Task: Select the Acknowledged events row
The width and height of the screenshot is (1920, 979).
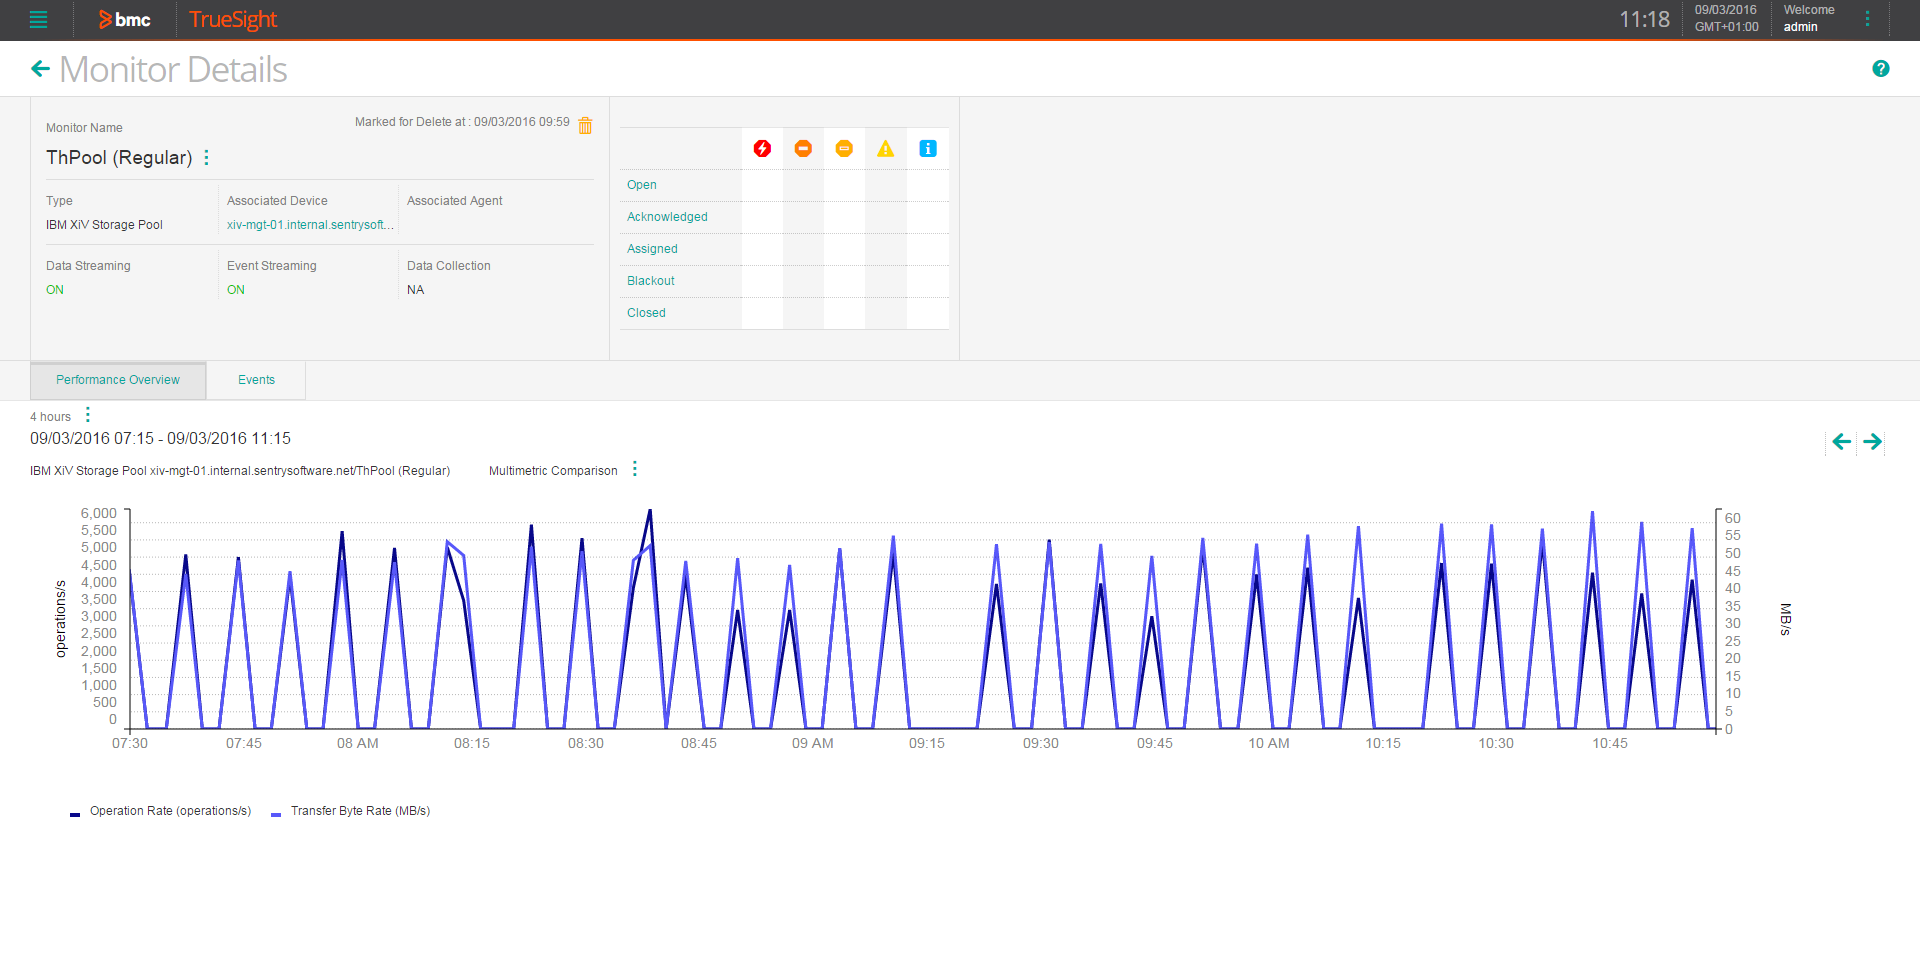Action: coord(784,217)
